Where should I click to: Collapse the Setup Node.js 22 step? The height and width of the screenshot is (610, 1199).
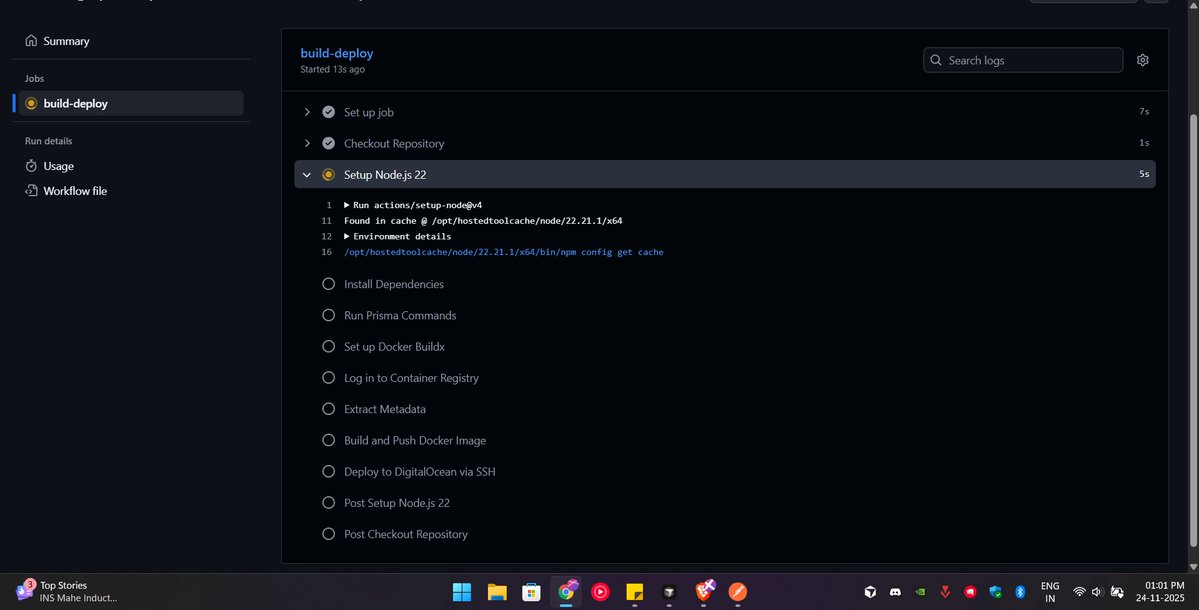tap(307, 174)
